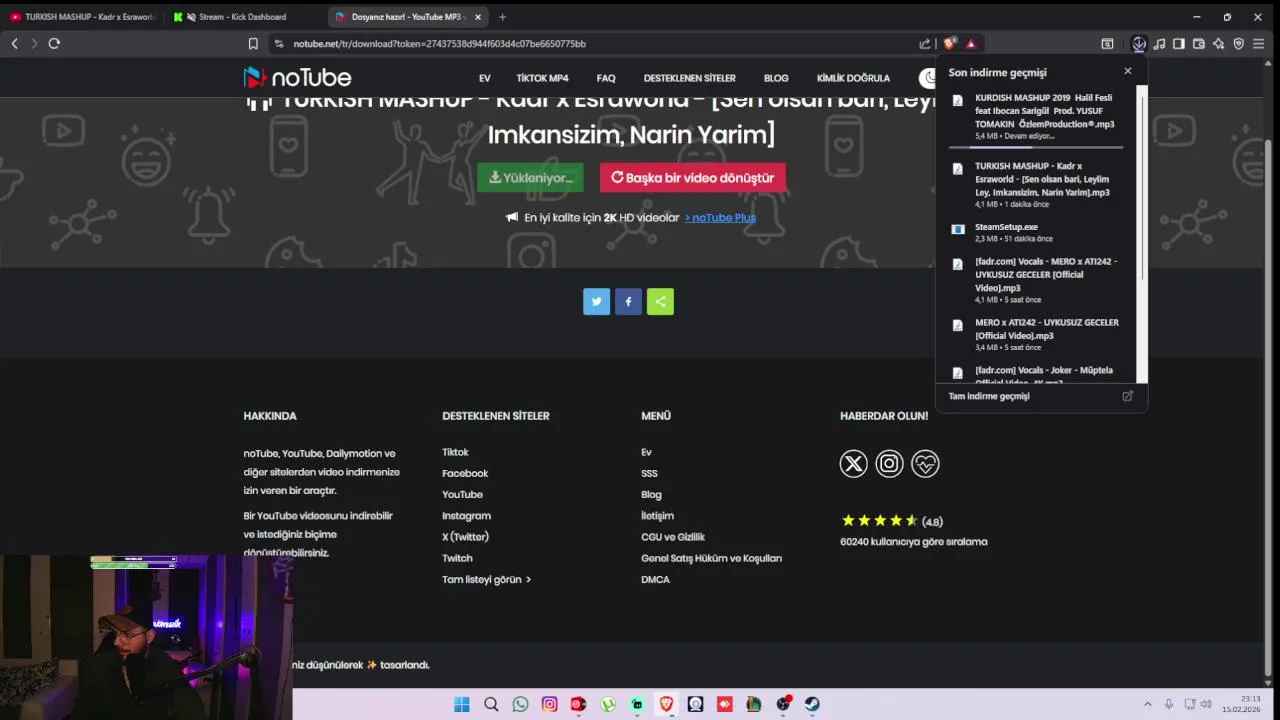This screenshot has width=1280, height=720.
Task: Open the Instagram circle icon in footer
Action: pos(889,464)
